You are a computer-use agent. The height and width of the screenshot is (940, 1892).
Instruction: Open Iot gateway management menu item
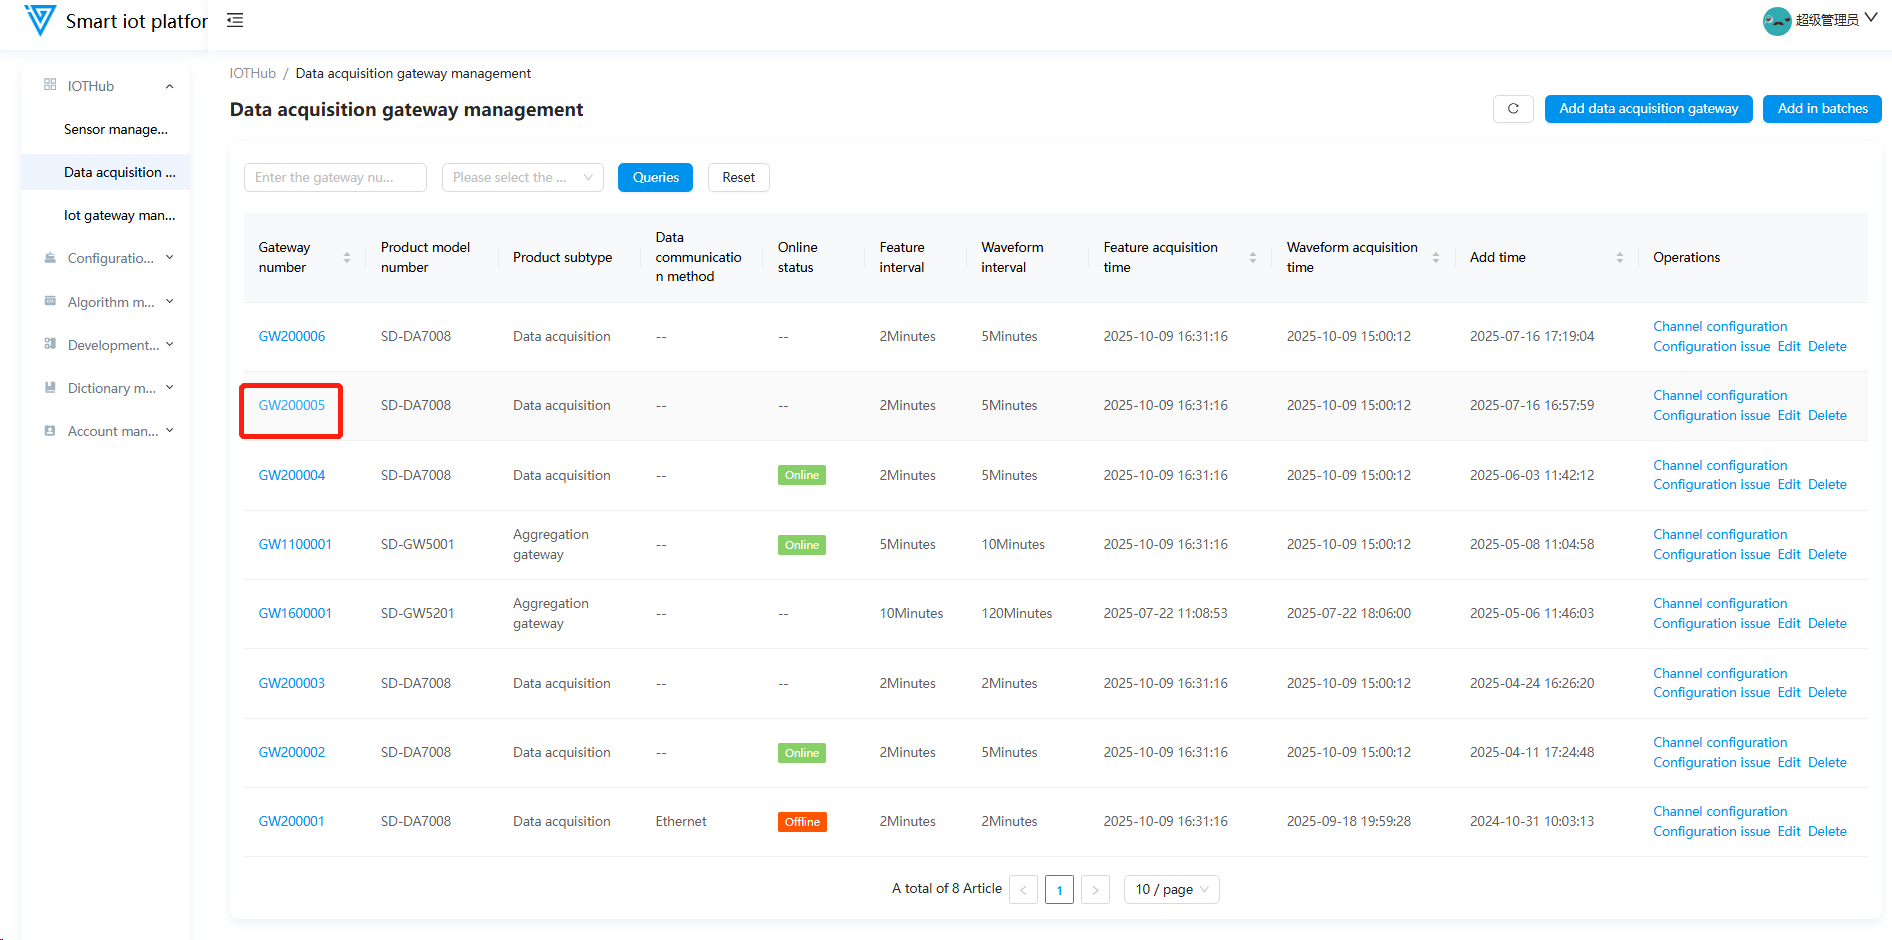click(119, 216)
